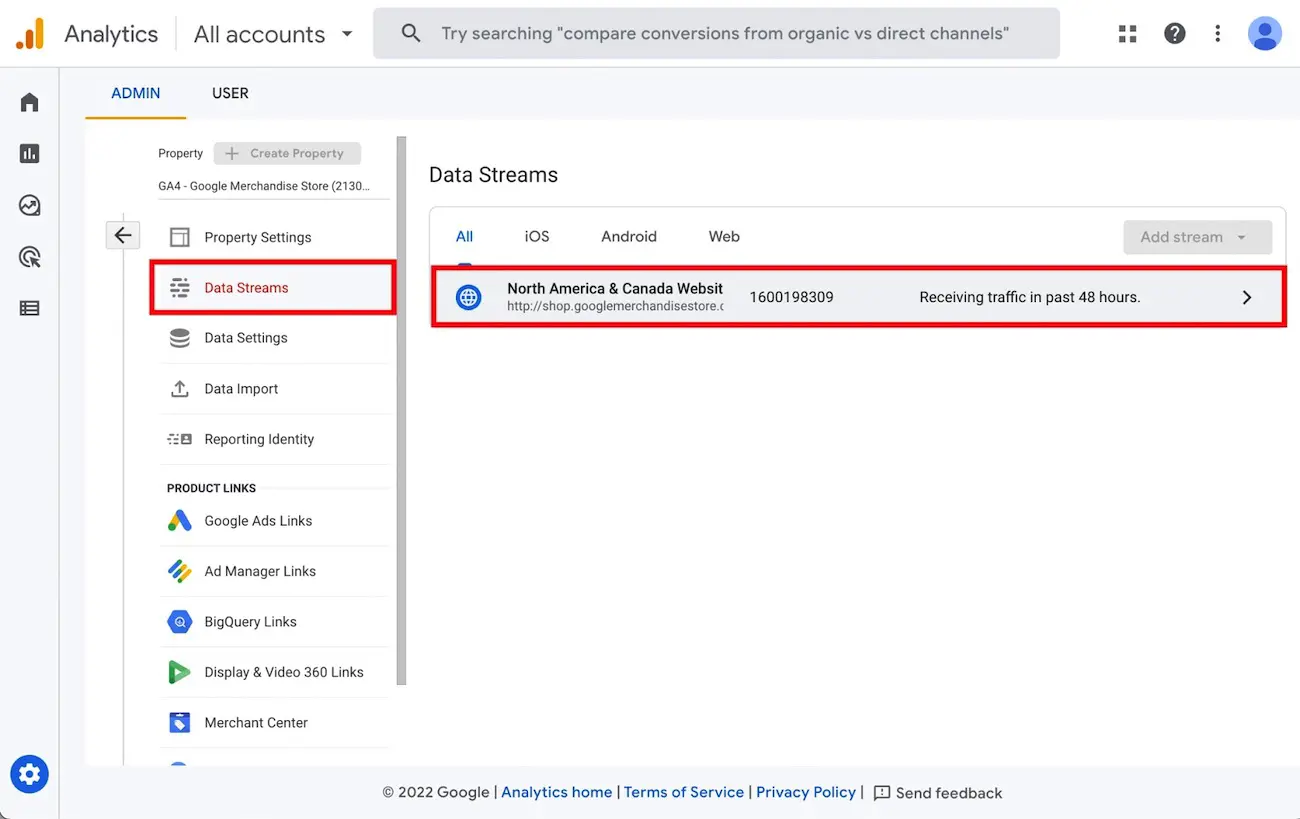Screen dimensions: 1300x819
Task: Click the Send feedback icon
Action: click(882, 793)
